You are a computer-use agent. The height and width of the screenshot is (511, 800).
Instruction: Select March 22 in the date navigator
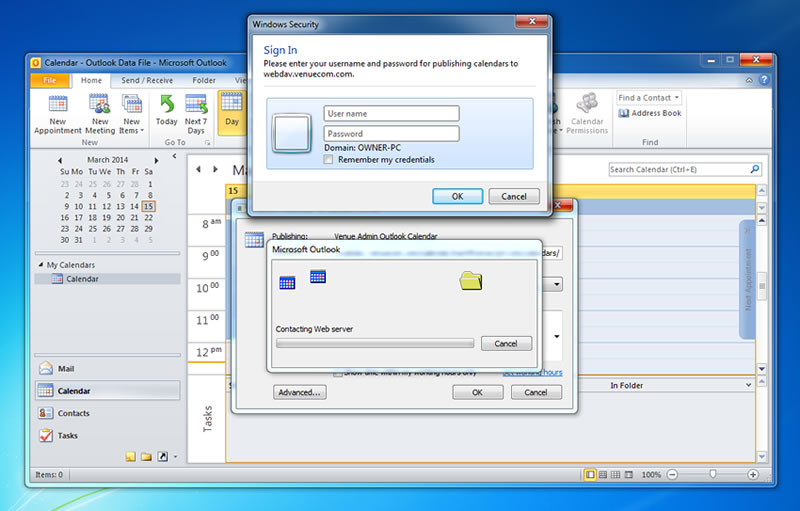pos(148,217)
